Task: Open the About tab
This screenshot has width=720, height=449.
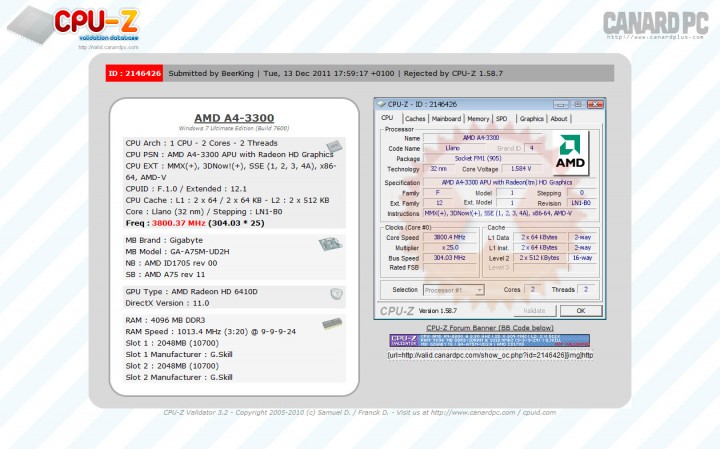Action: point(558,118)
